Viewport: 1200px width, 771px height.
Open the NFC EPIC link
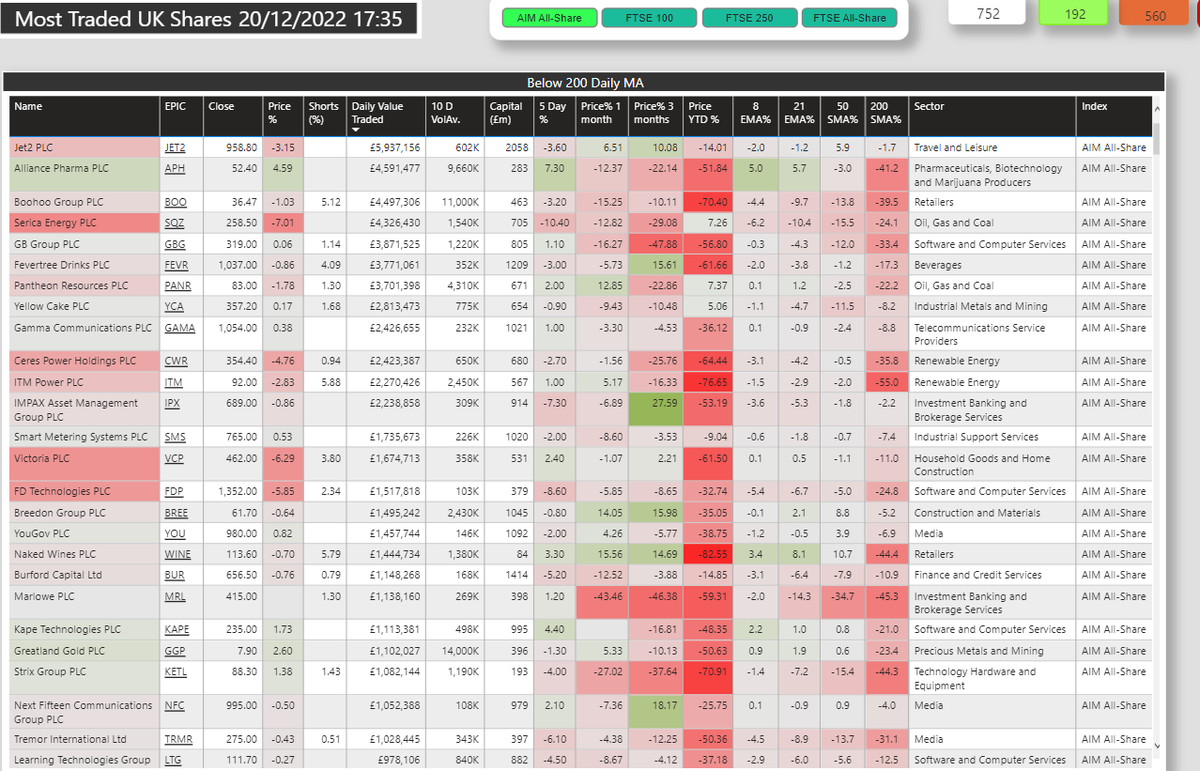(x=174, y=706)
